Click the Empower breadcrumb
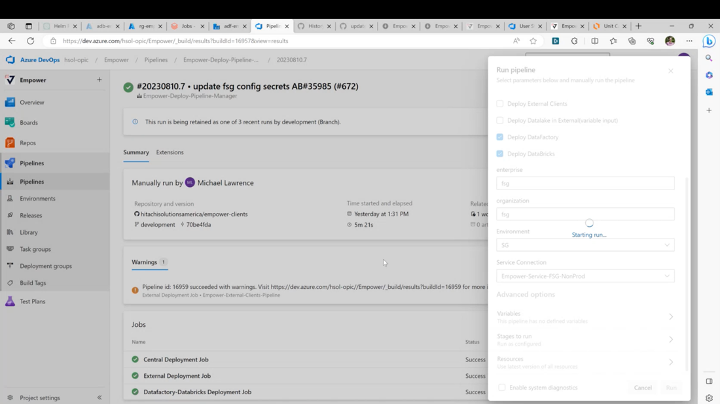Viewport: 720px width, 404px height. point(116,60)
